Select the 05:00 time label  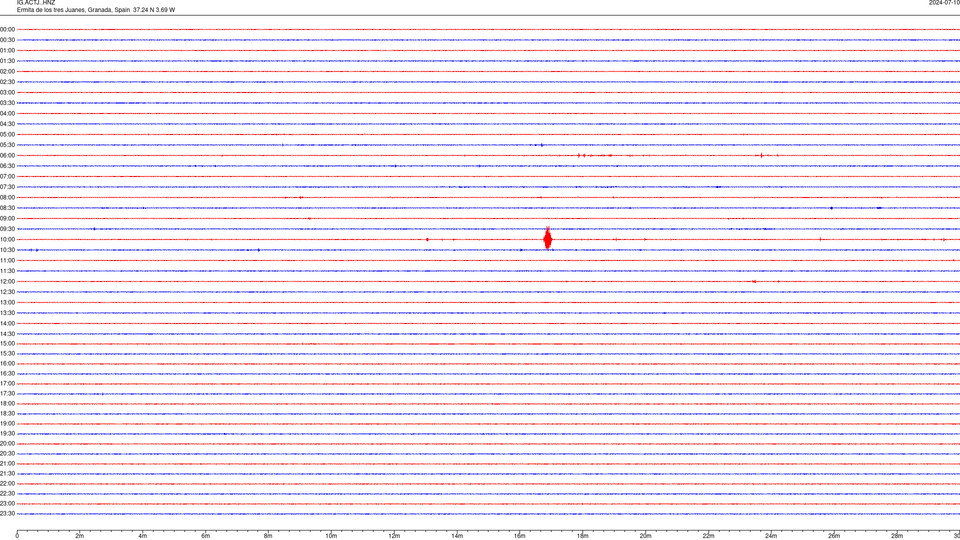tap(7, 134)
